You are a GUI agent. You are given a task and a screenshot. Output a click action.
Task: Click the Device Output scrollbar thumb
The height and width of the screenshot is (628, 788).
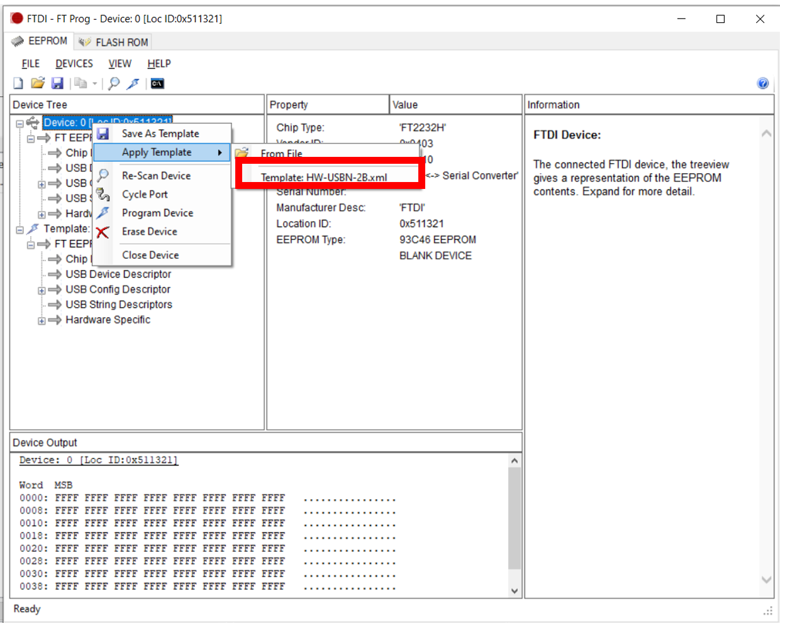[514, 518]
